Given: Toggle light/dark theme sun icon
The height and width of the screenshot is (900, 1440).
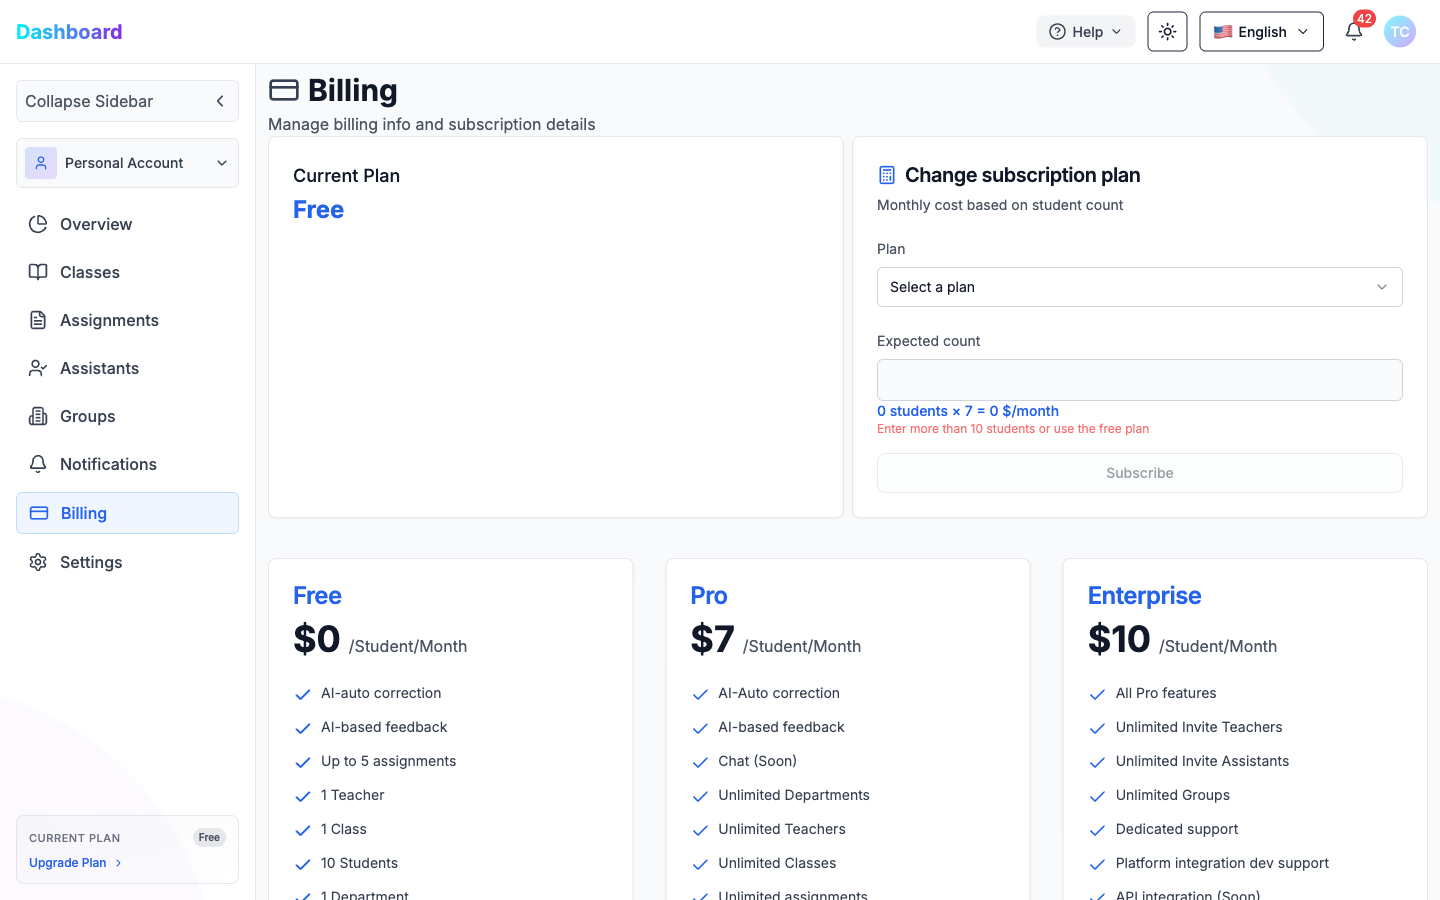Looking at the screenshot, I should [1167, 32].
